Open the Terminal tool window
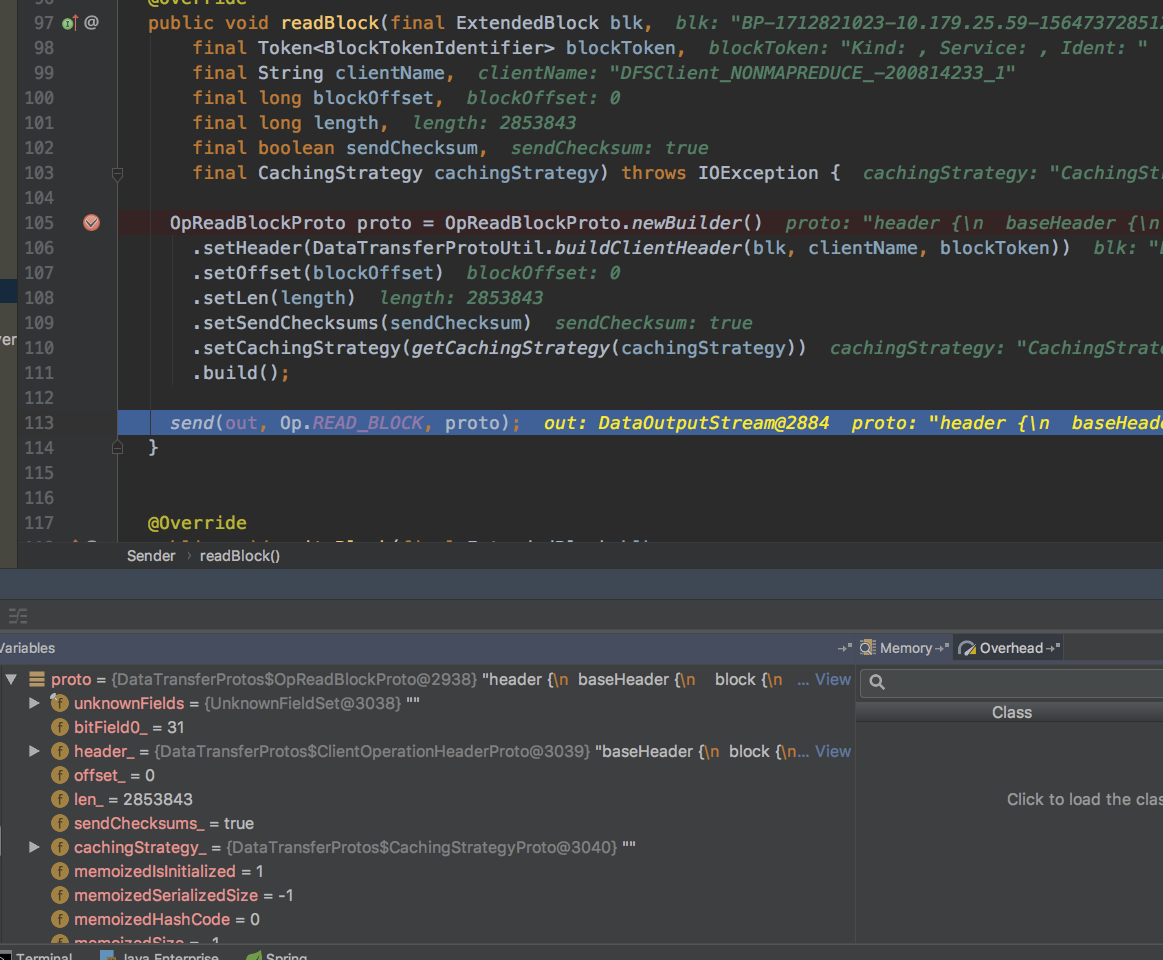The image size is (1163, 960). point(37,954)
